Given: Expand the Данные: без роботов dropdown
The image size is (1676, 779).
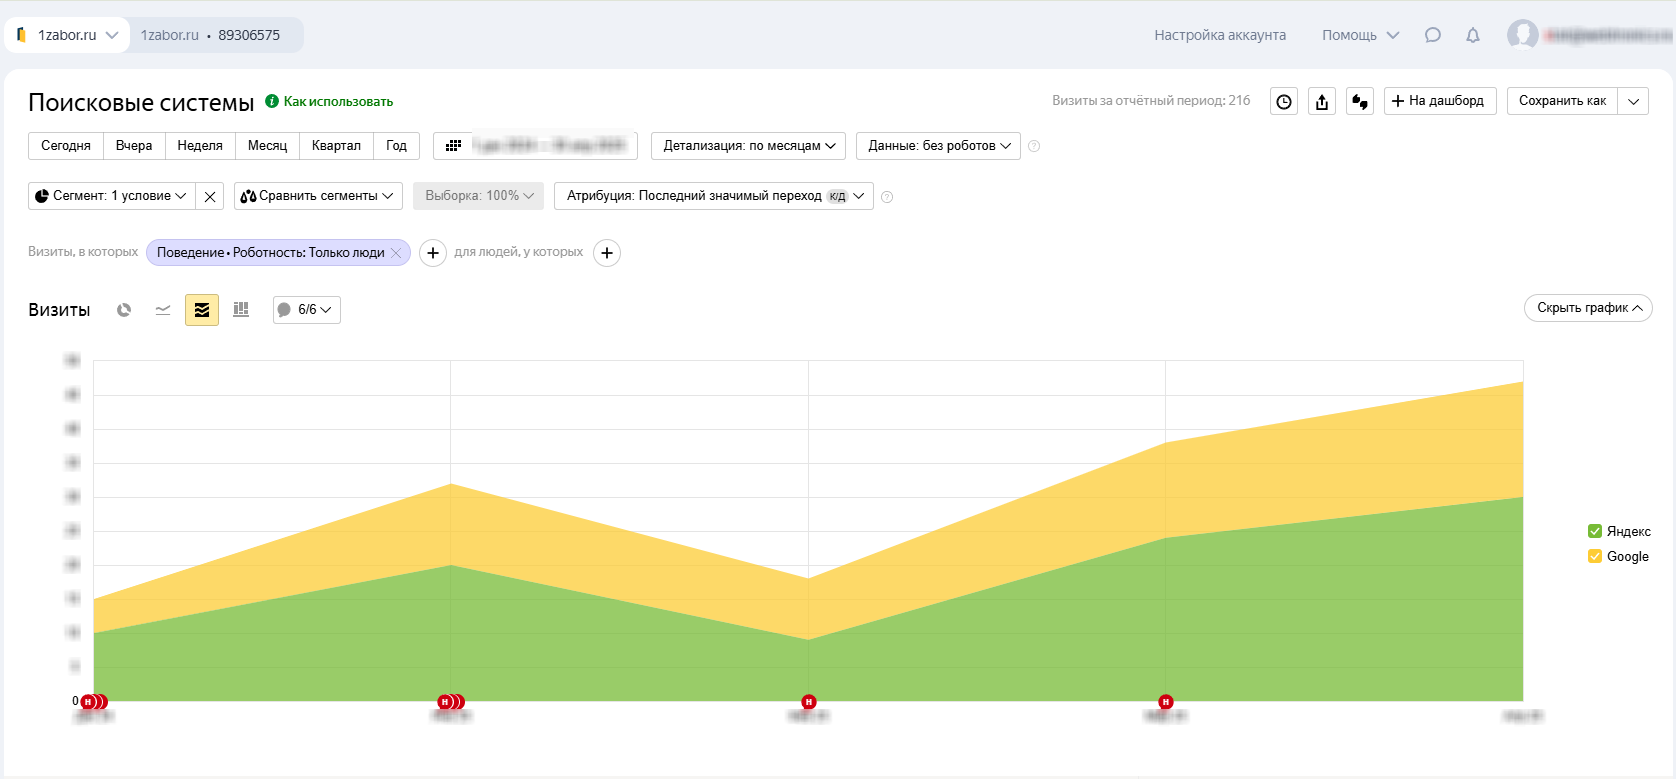Looking at the screenshot, I should [938, 146].
